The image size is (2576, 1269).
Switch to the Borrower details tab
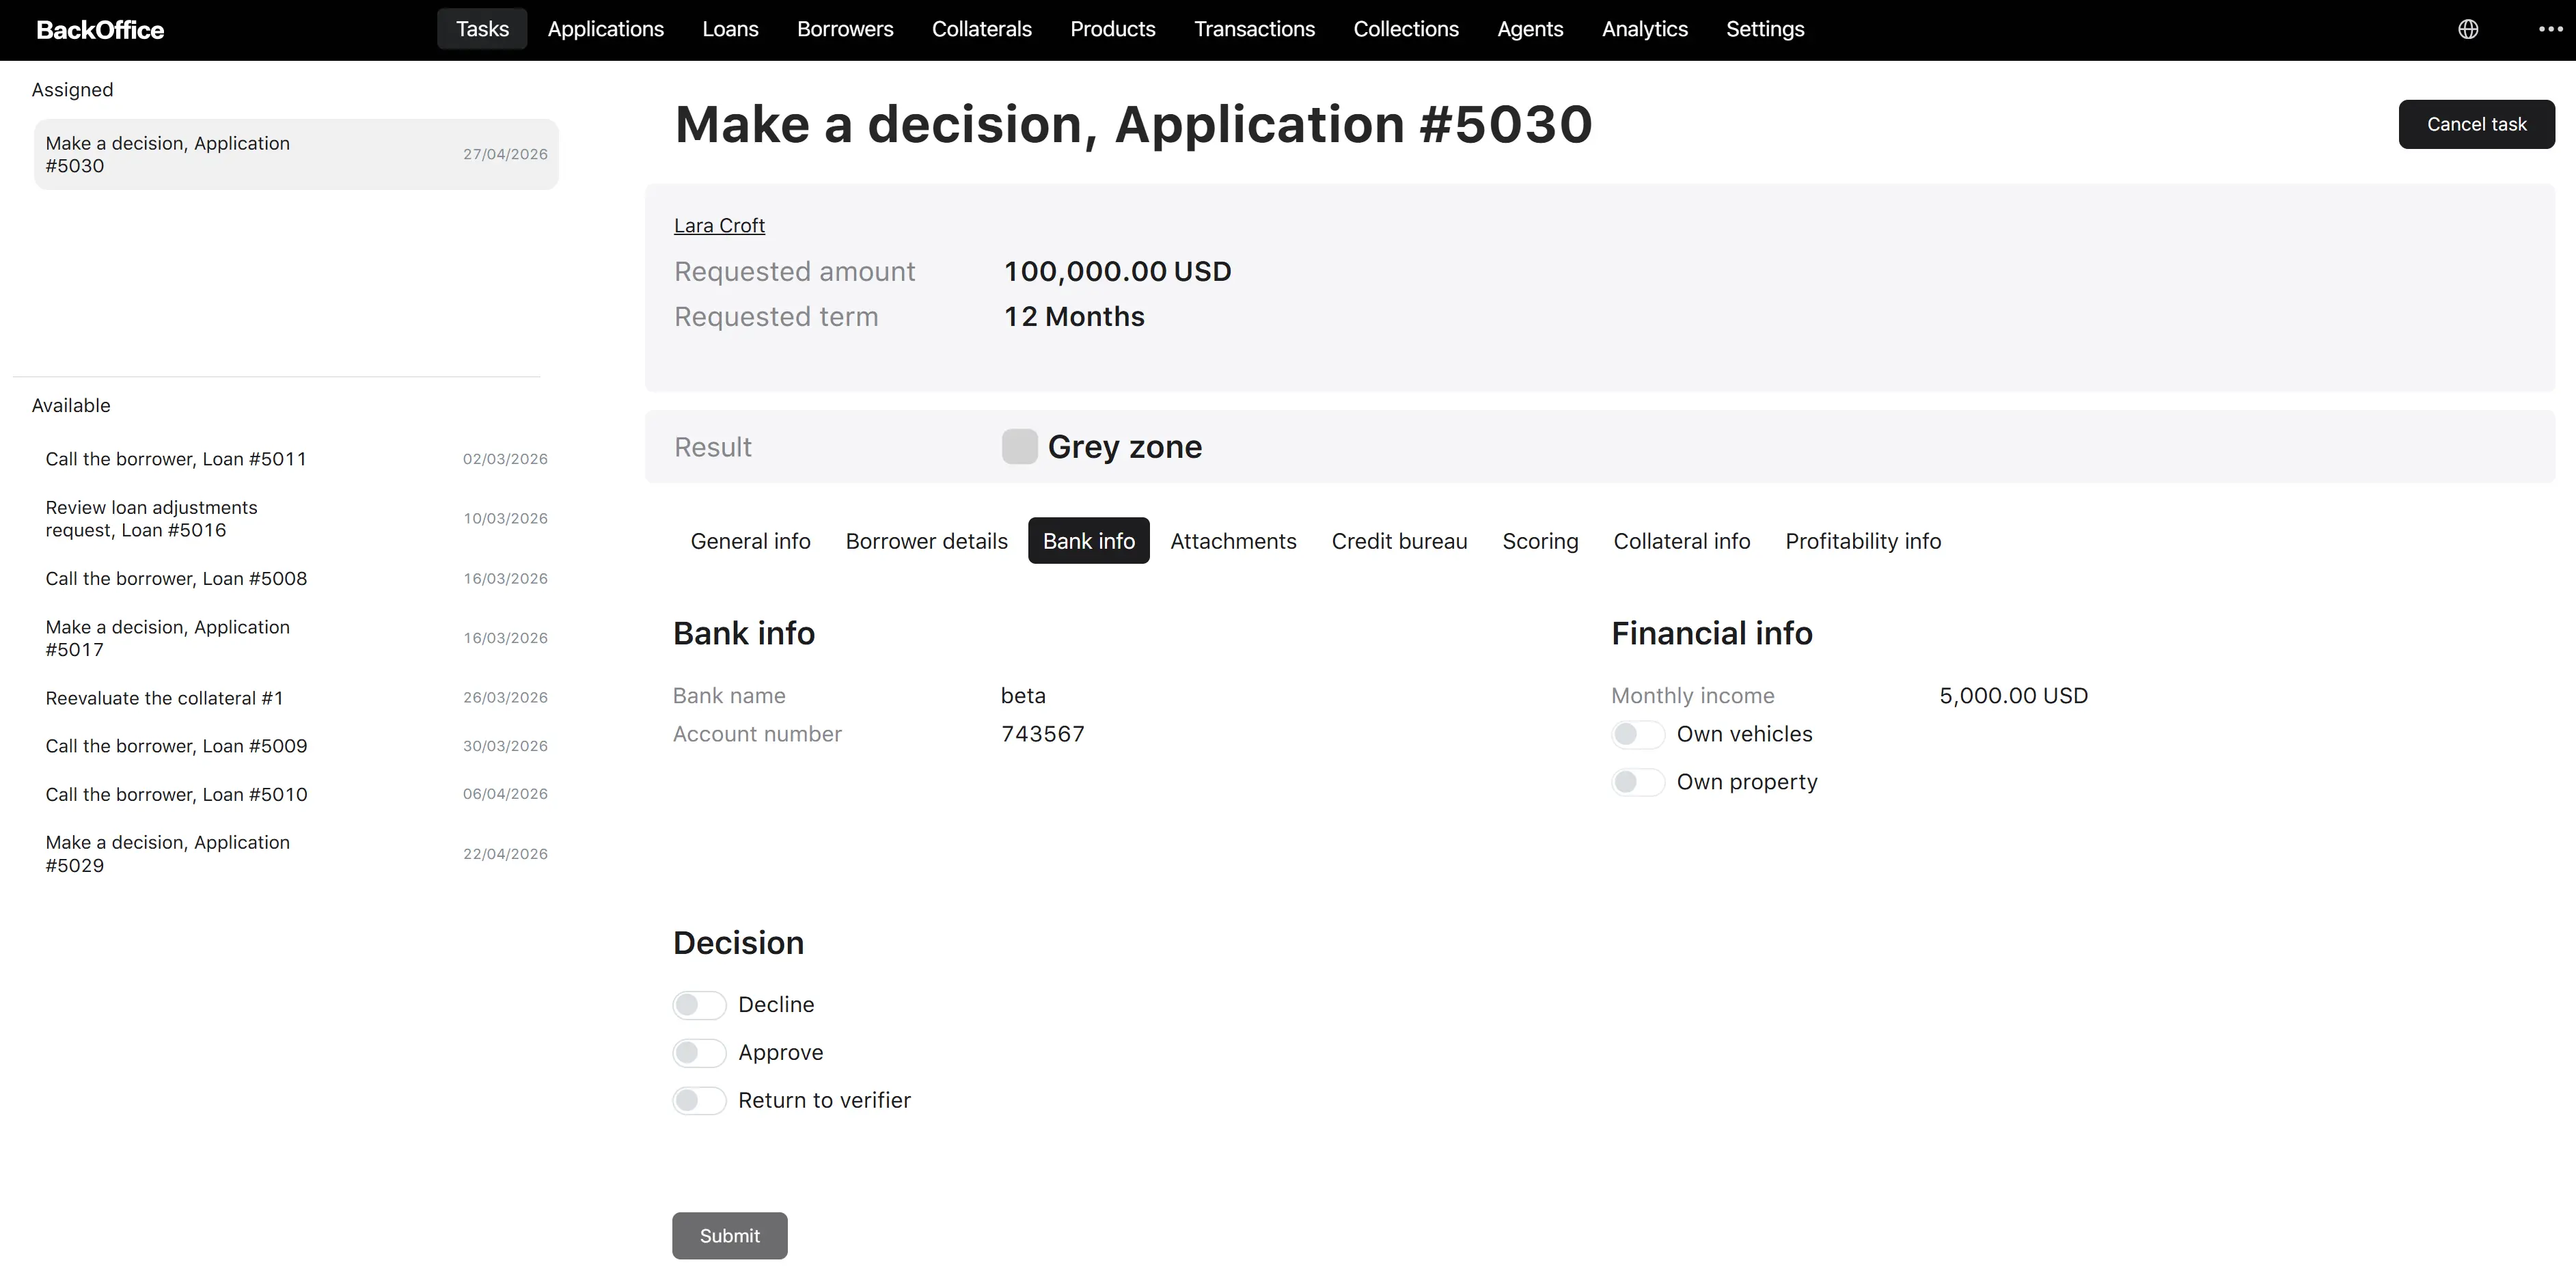[x=927, y=541]
